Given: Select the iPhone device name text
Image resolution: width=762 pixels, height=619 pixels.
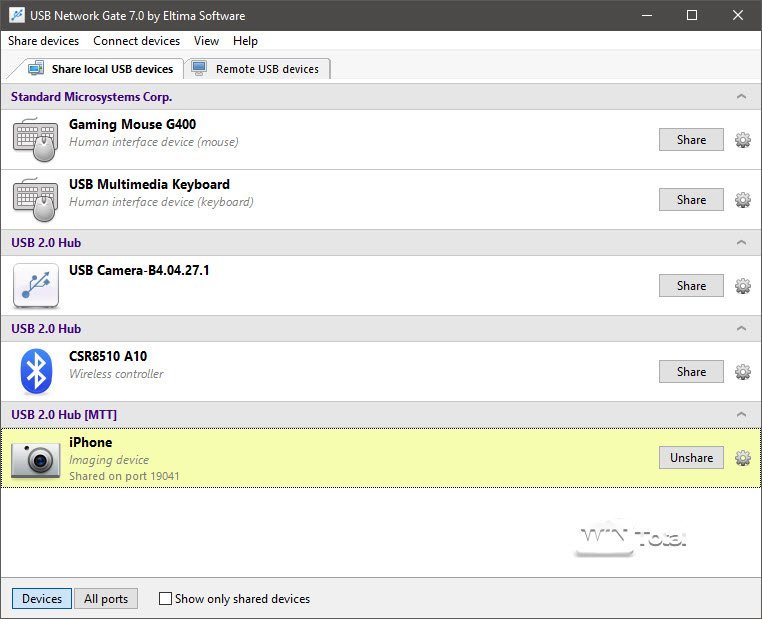Looking at the screenshot, I should (90, 442).
